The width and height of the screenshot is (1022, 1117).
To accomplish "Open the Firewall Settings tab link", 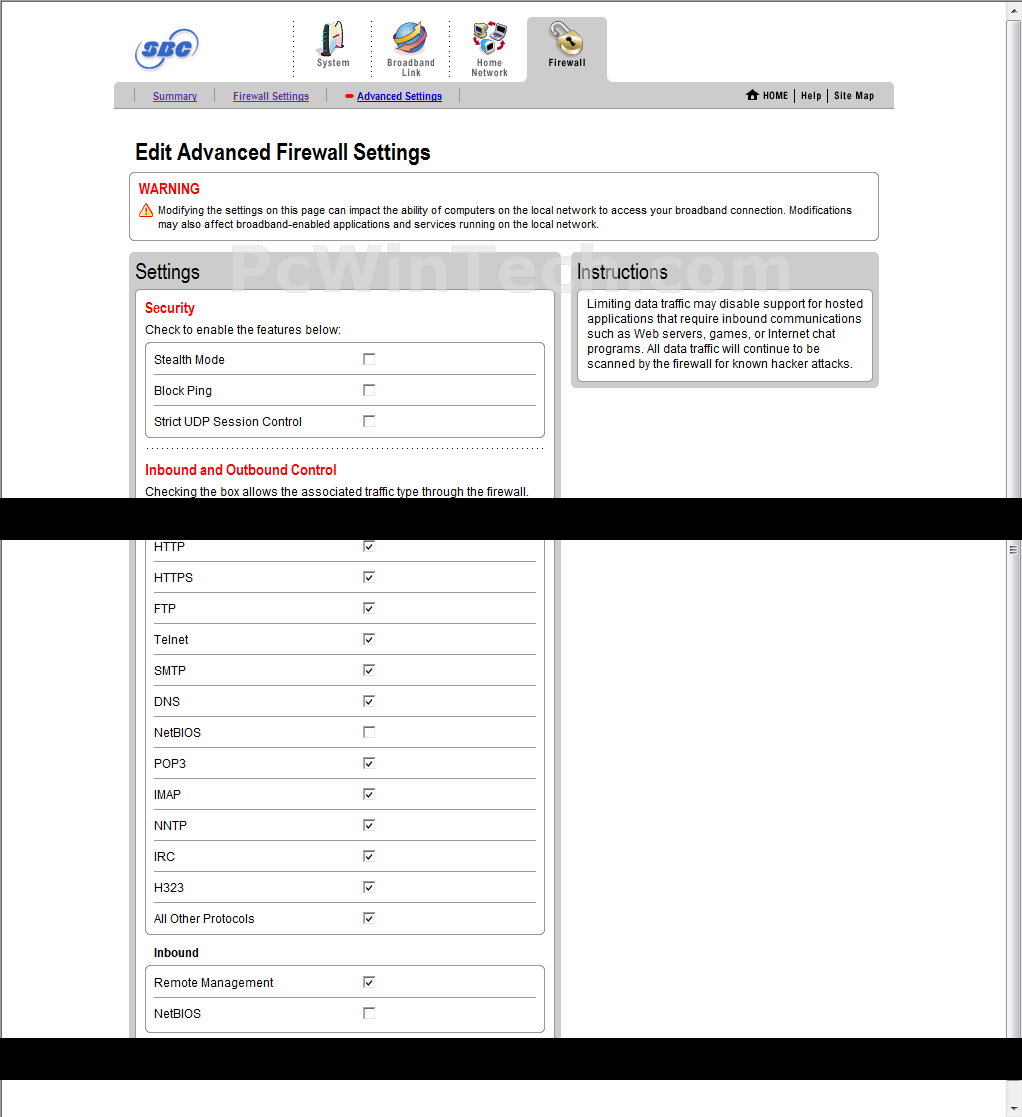I will pos(271,96).
